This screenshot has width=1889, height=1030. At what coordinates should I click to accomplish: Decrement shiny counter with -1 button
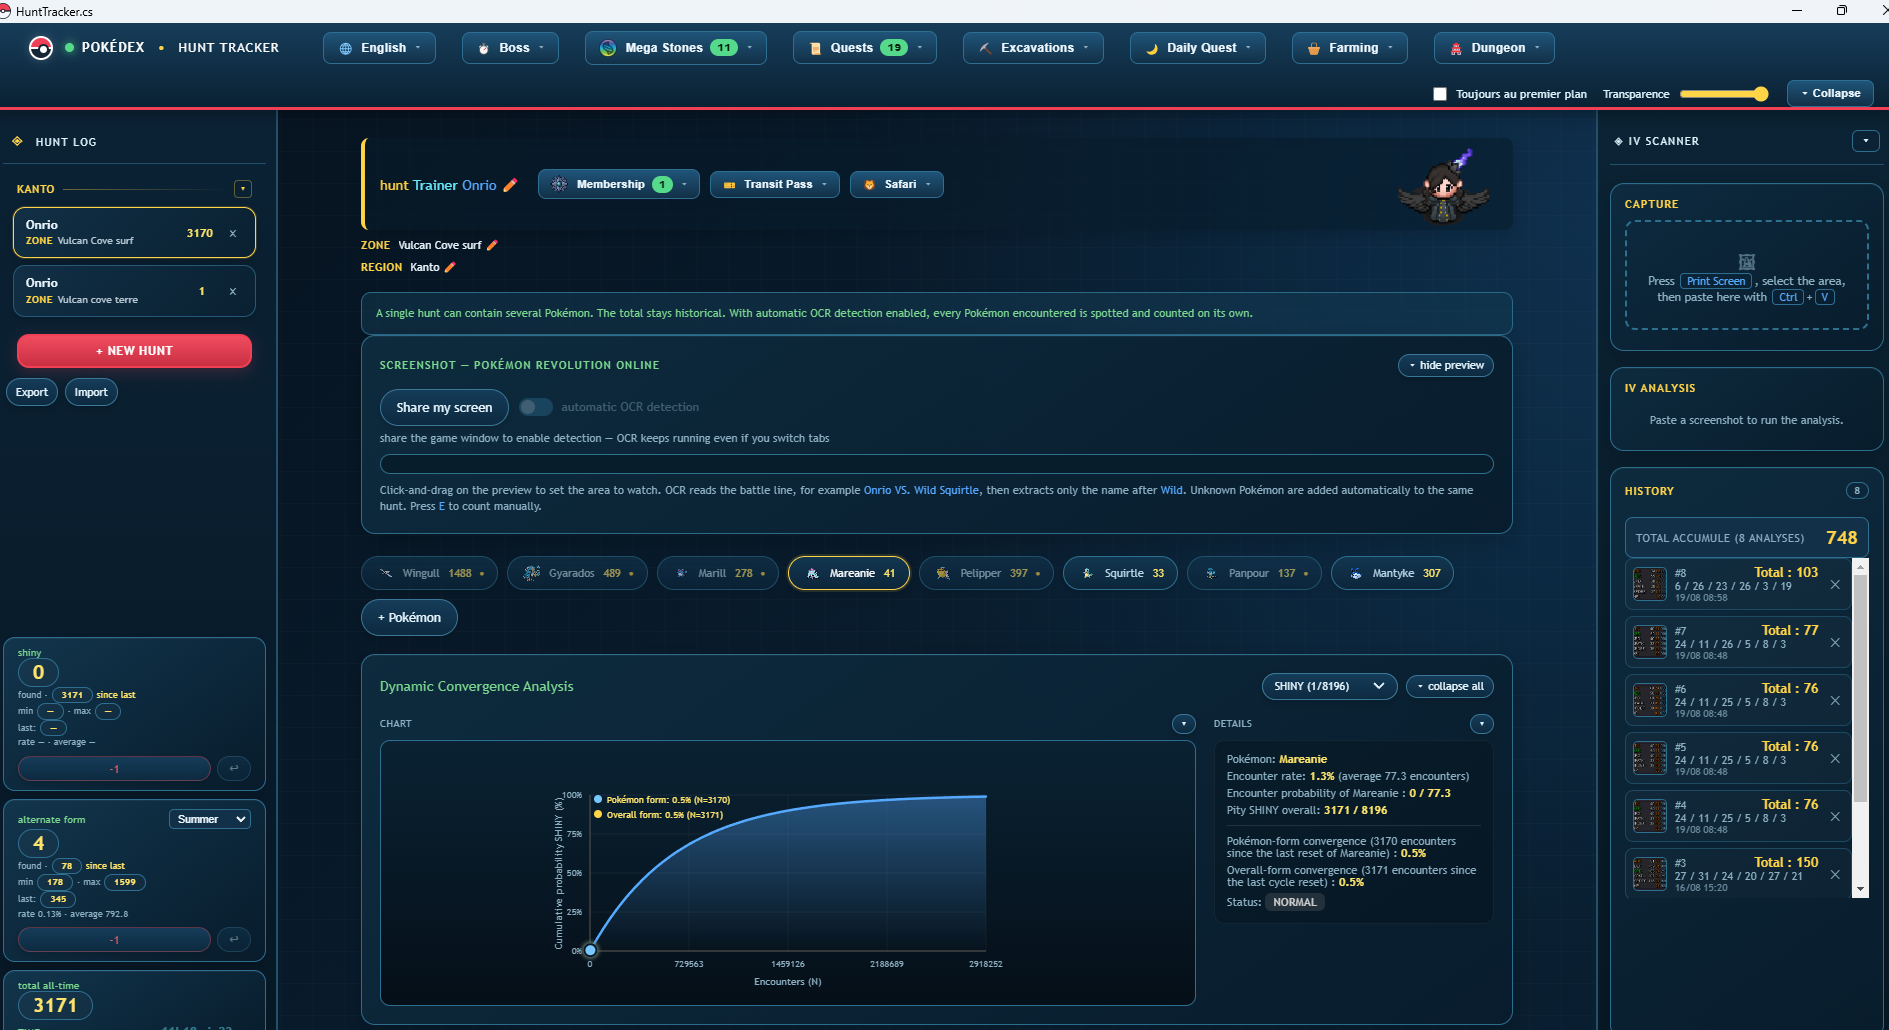114,769
